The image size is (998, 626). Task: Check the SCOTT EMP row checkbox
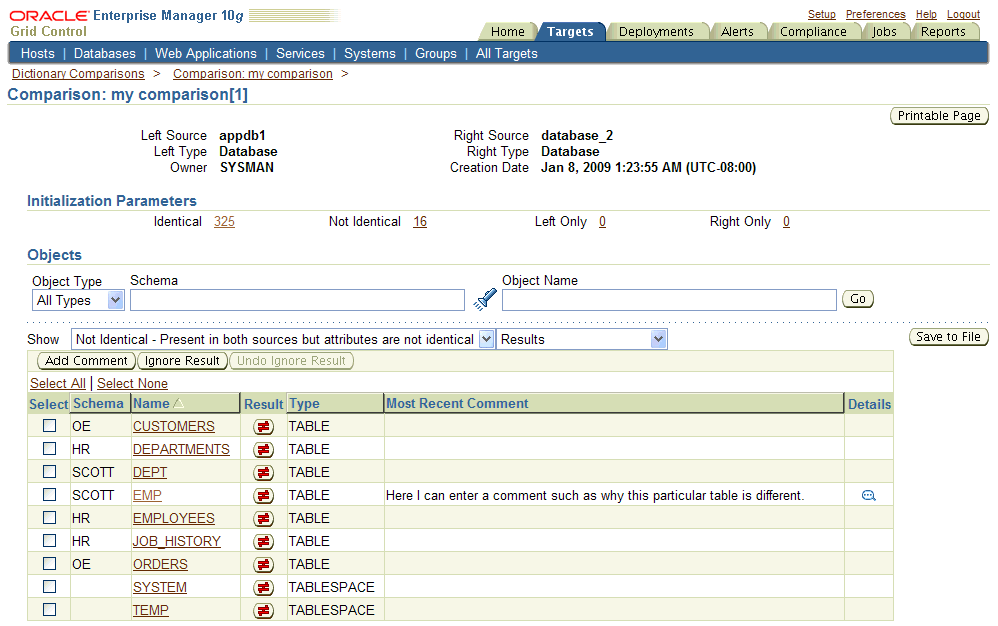(50, 494)
